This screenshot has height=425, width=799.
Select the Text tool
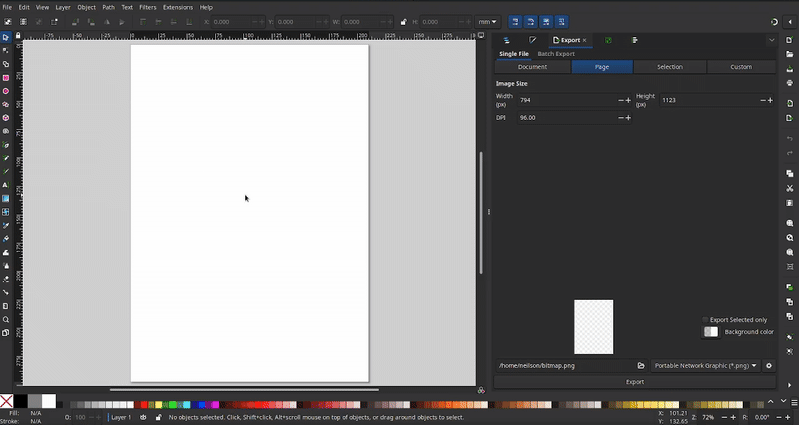click(x=6, y=185)
